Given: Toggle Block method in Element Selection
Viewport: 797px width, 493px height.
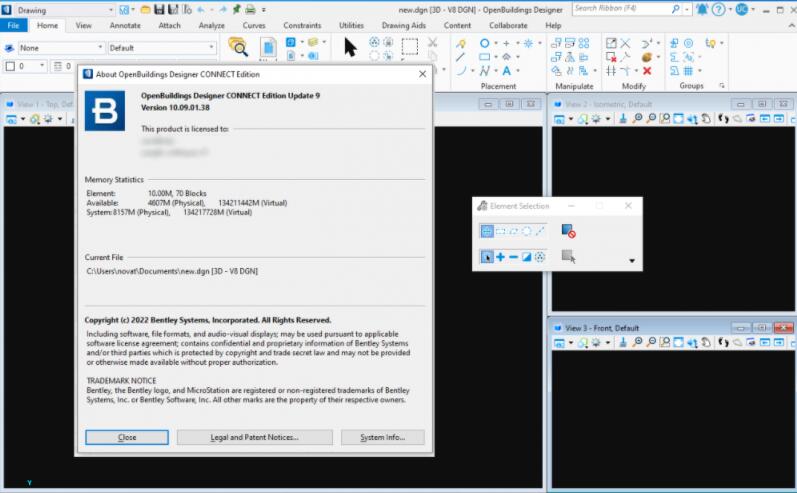Looking at the screenshot, I should pyautogui.click(x=500, y=231).
